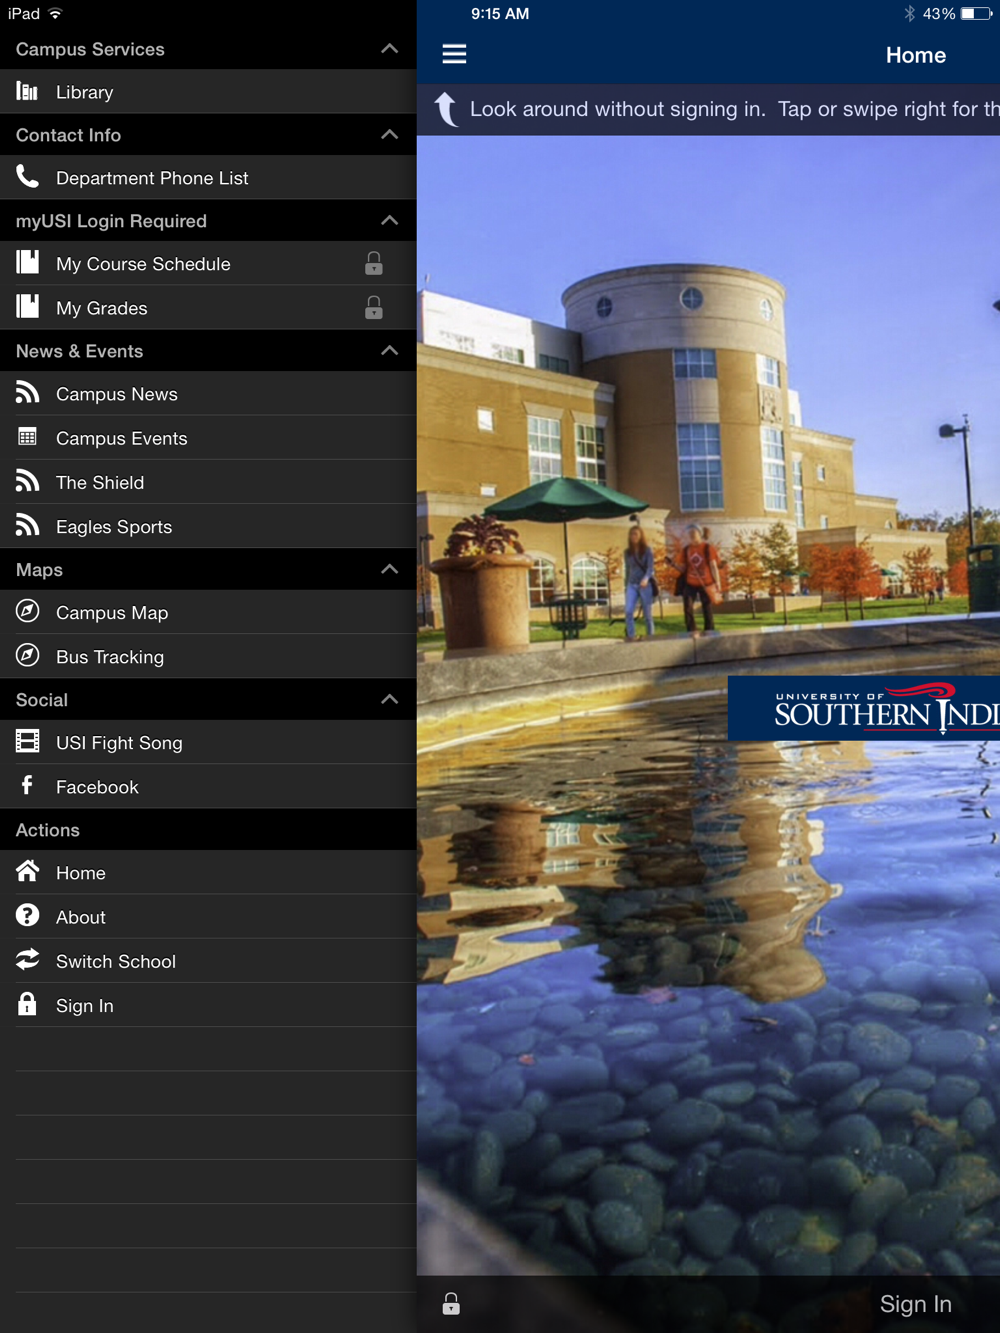Select Bus Tracking from the menu
The width and height of the screenshot is (1000, 1333).
pos(110,657)
